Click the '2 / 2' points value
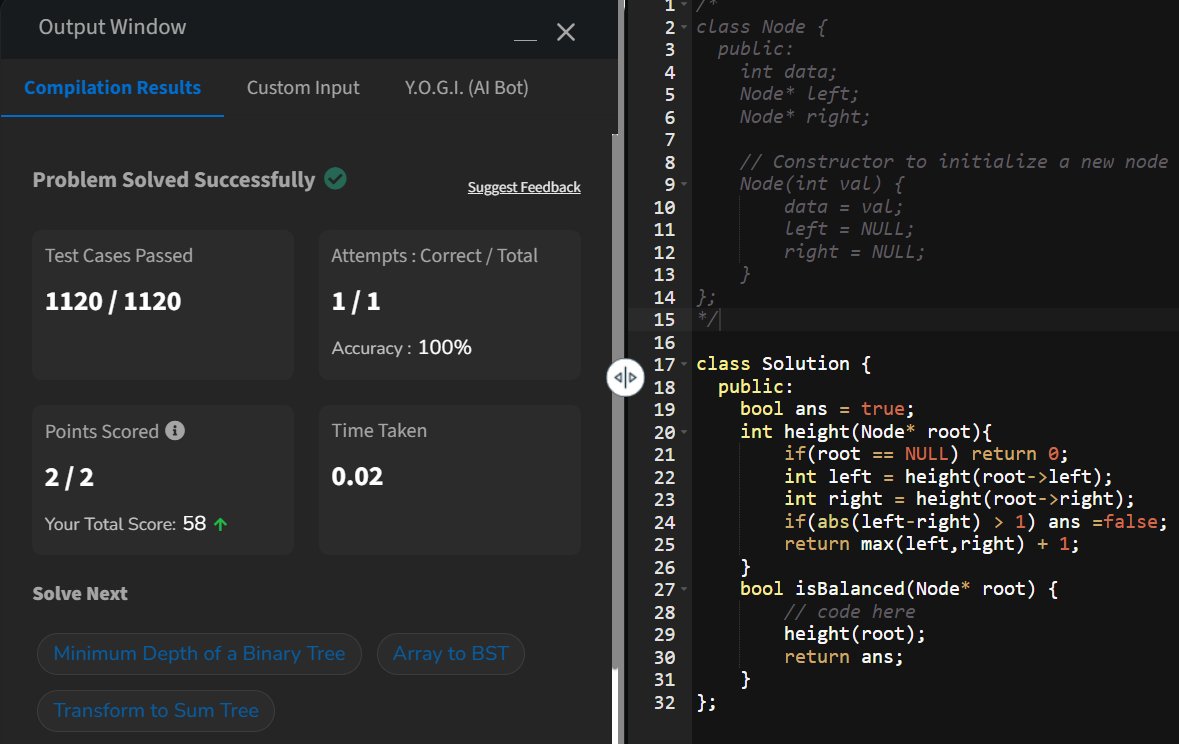Screen dimensions: 1179x744 [x=69, y=478]
